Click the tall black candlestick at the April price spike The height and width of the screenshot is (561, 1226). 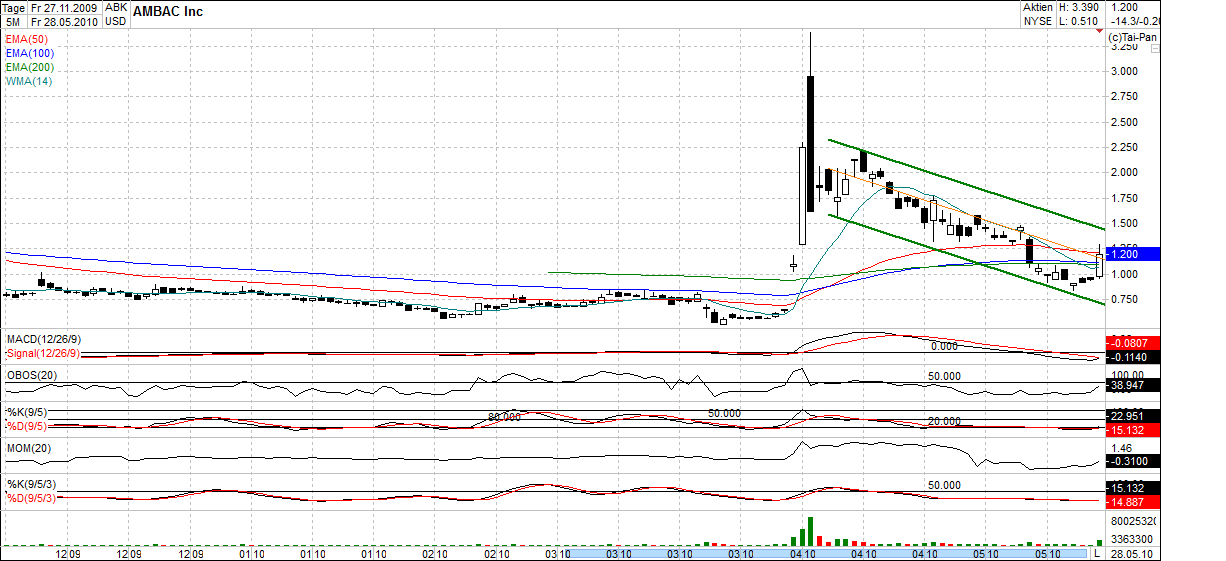[810, 142]
